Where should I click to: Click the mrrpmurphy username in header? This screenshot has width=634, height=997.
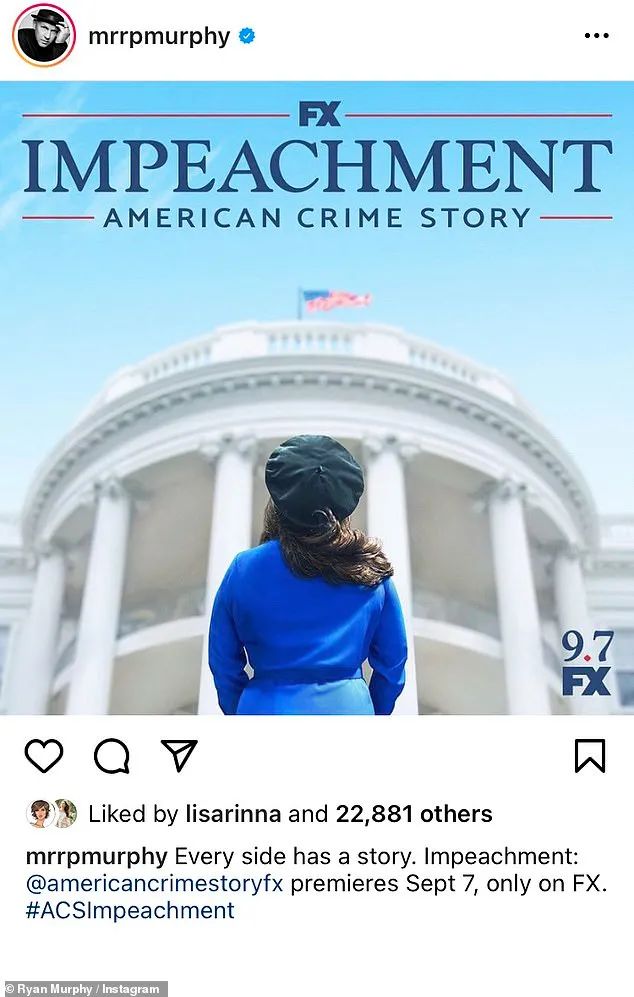(159, 37)
